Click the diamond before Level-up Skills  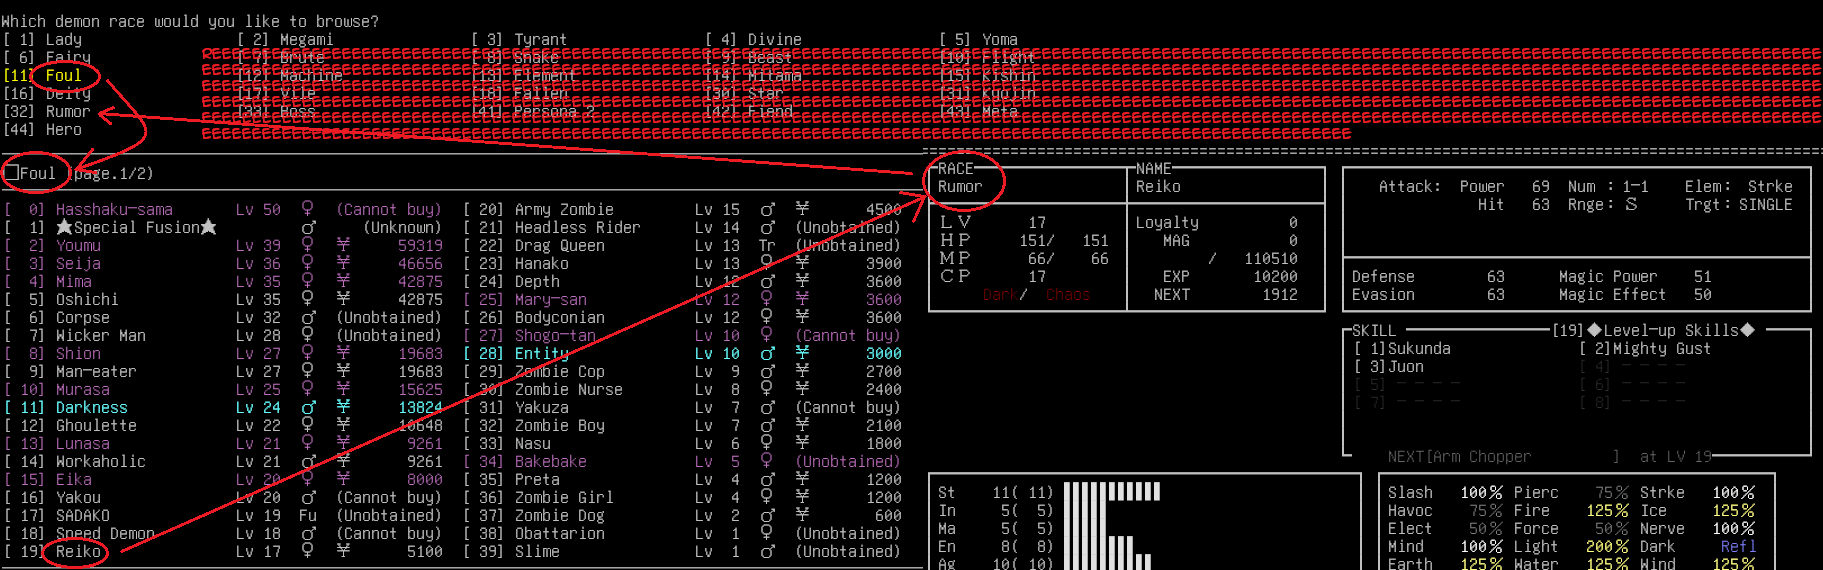(x=1594, y=330)
